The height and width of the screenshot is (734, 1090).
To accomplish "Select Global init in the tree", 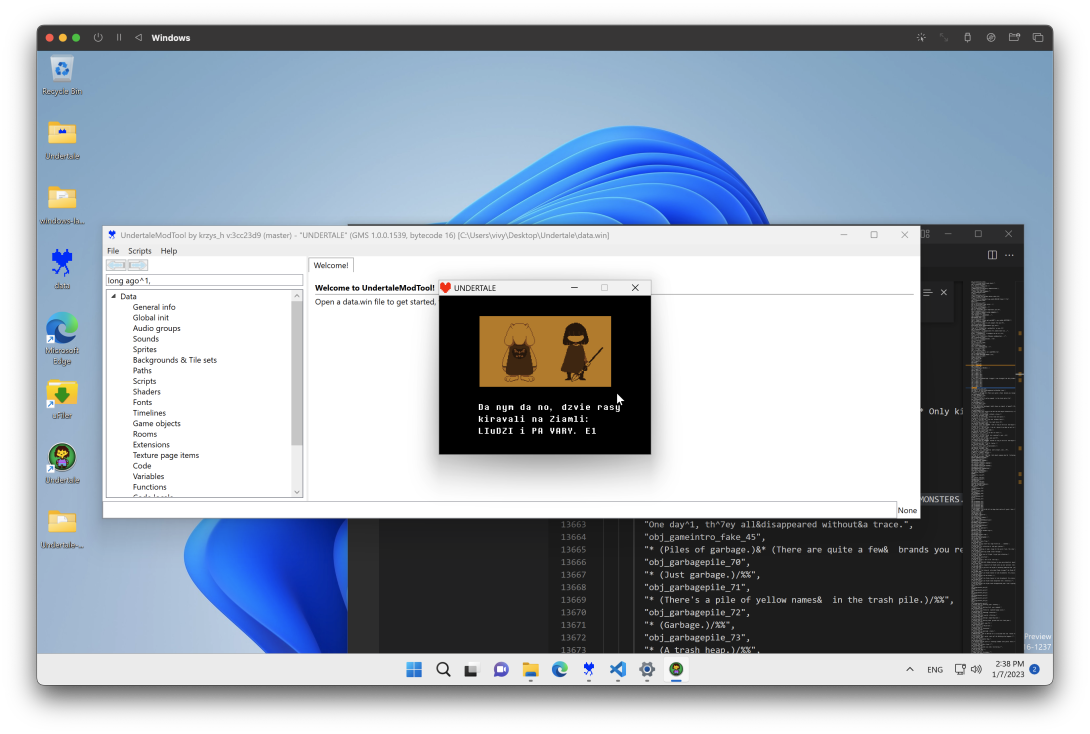I will pyautogui.click(x=151, y=318).
